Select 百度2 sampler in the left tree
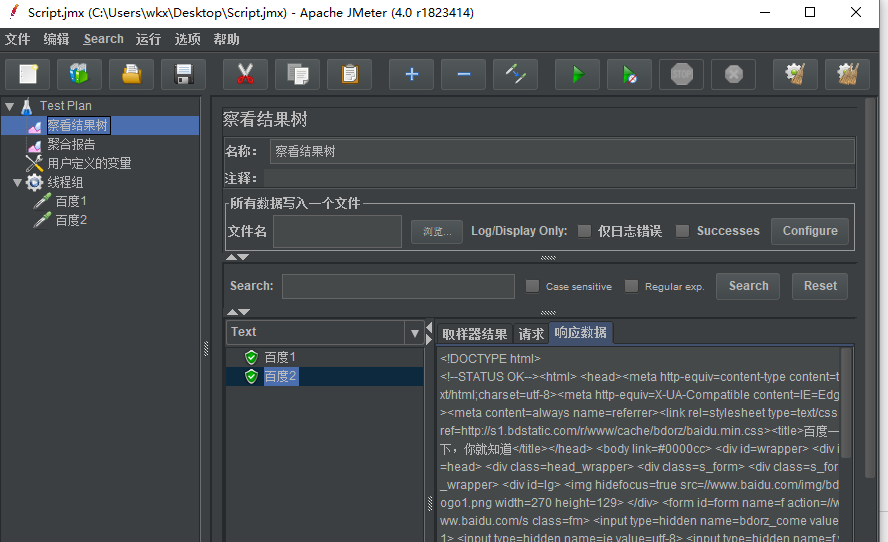The width and height of the screenshot is (888, 542). point(71,220)
